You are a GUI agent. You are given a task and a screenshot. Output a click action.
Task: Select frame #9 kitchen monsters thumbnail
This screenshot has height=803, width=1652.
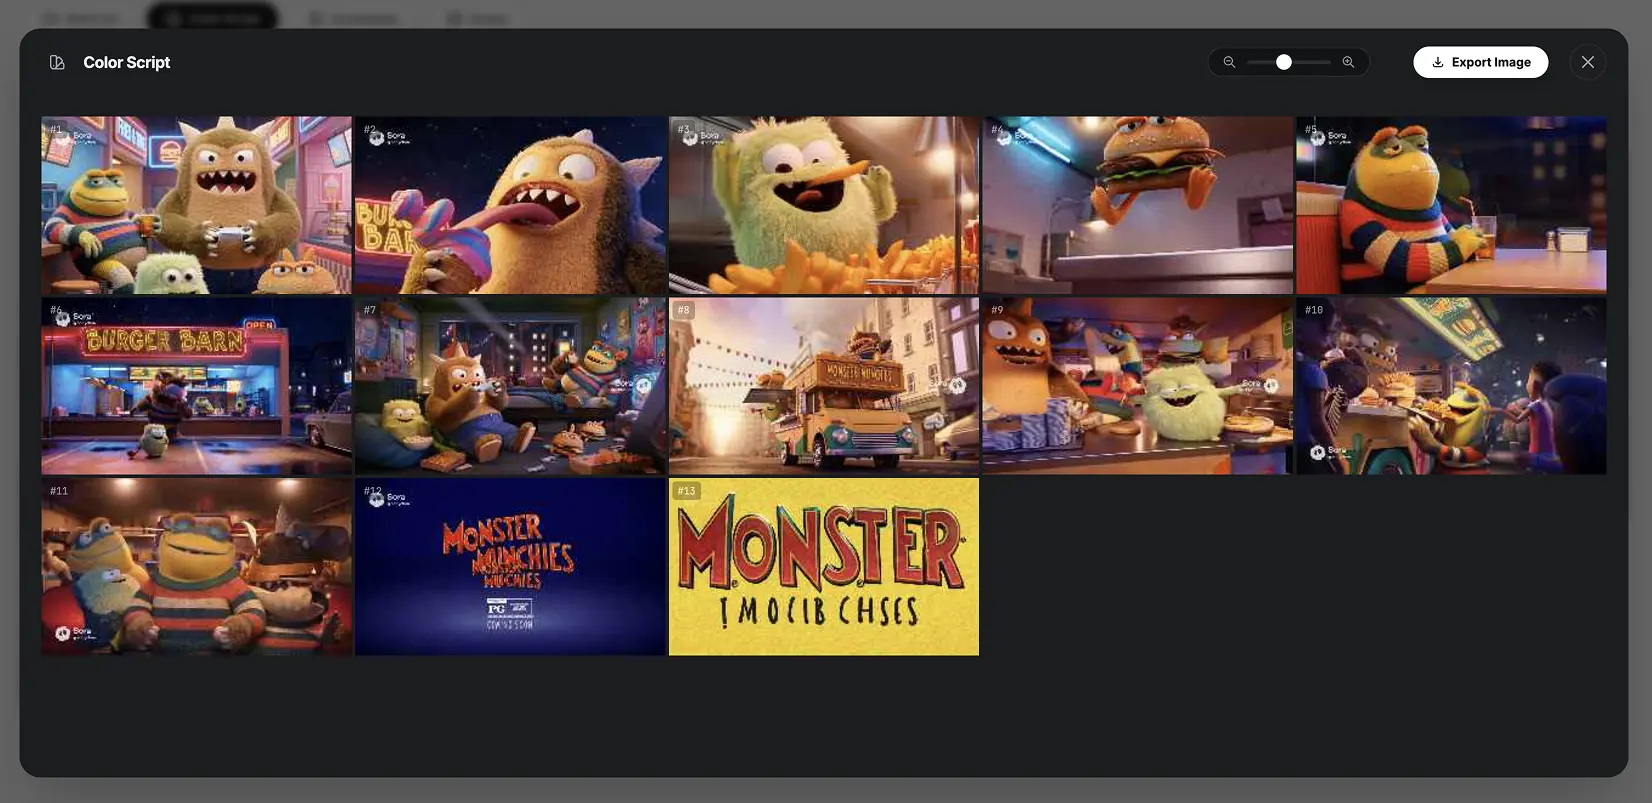pyautogui.click(x=1137, y=386)
